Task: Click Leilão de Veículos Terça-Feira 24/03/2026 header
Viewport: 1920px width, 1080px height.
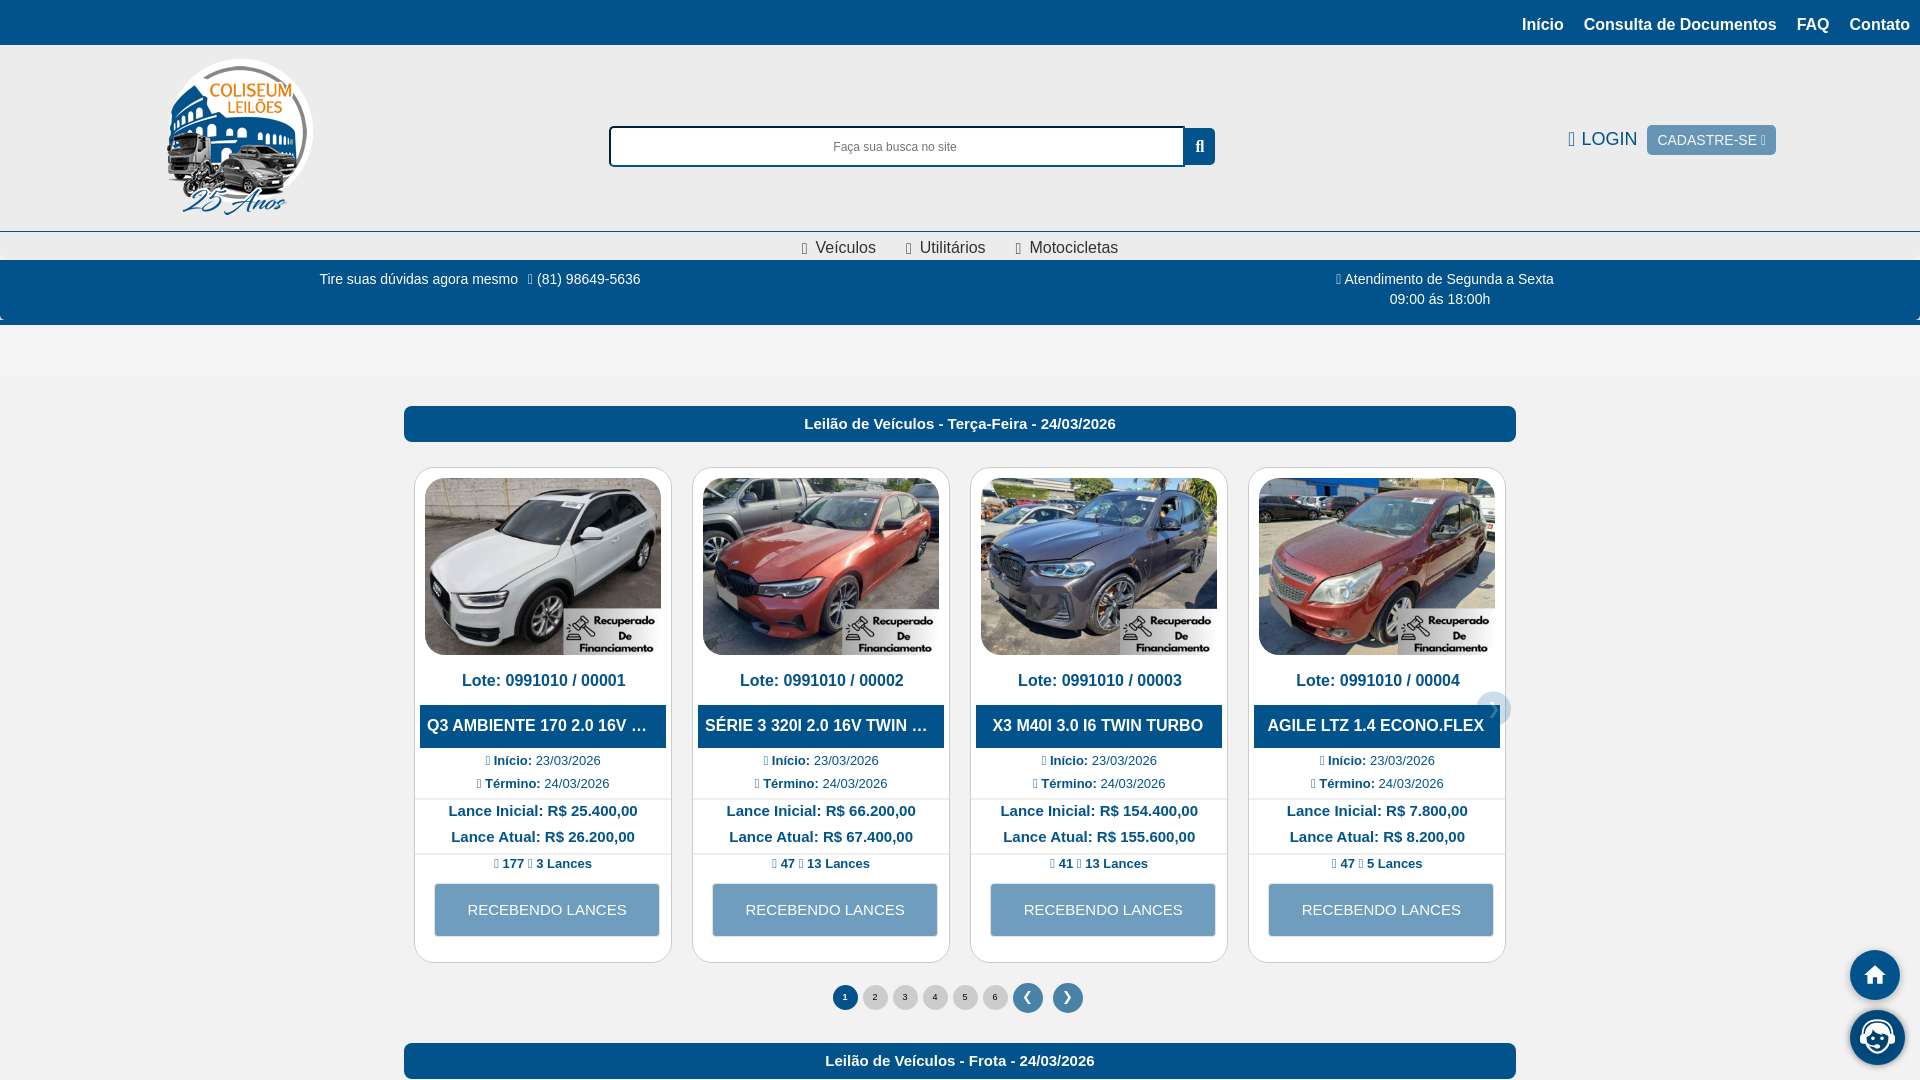Action: (960, 424)
